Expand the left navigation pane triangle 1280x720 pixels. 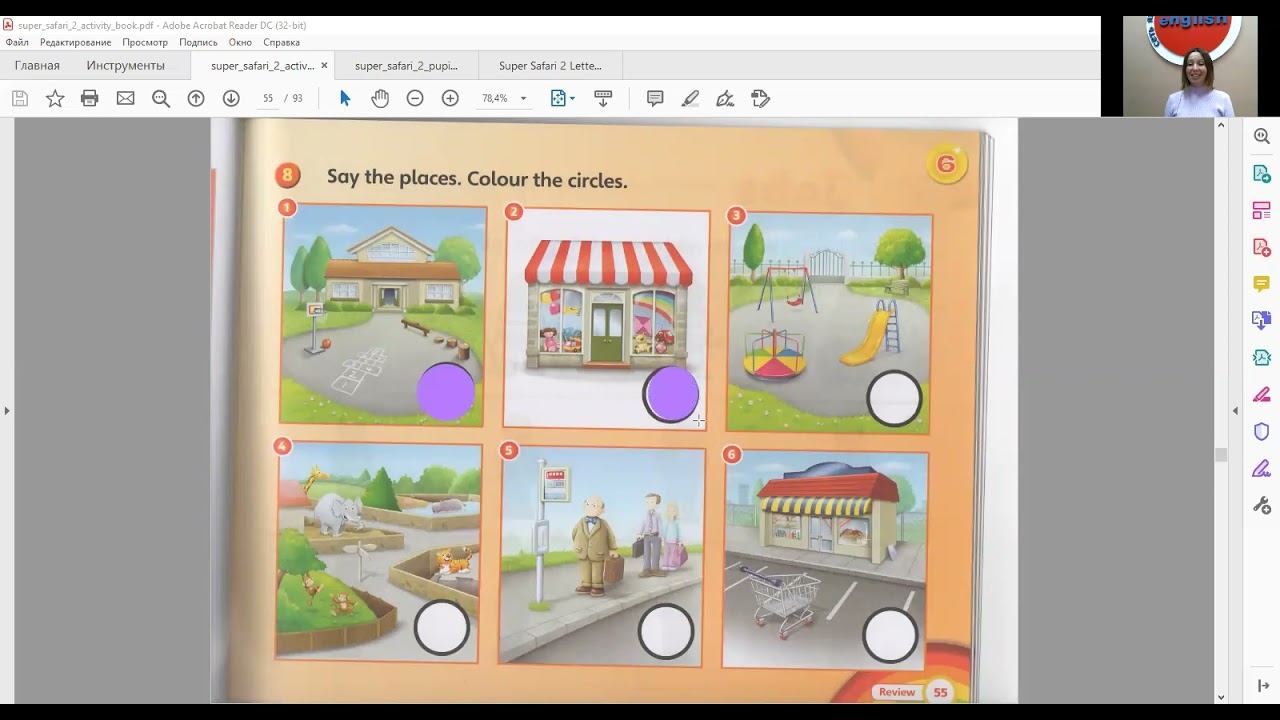coord(7,411)
